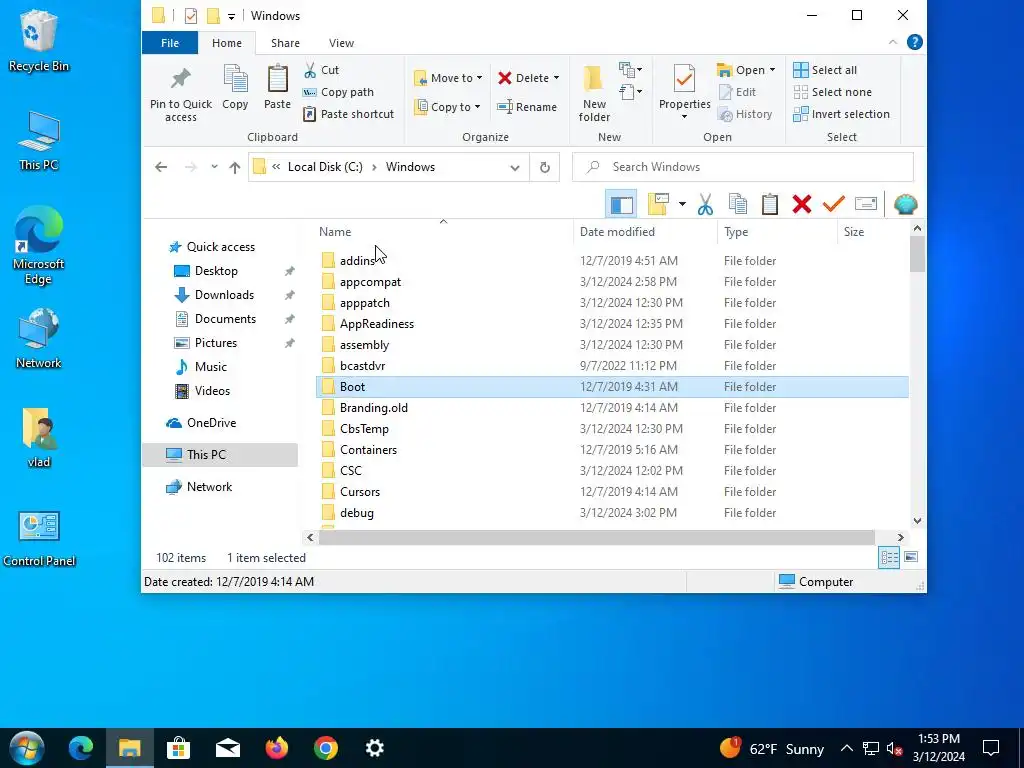The width and height of the screenshot is (1024, 768).
Task: Click Edit in the Open group
Action: (737, 92)
